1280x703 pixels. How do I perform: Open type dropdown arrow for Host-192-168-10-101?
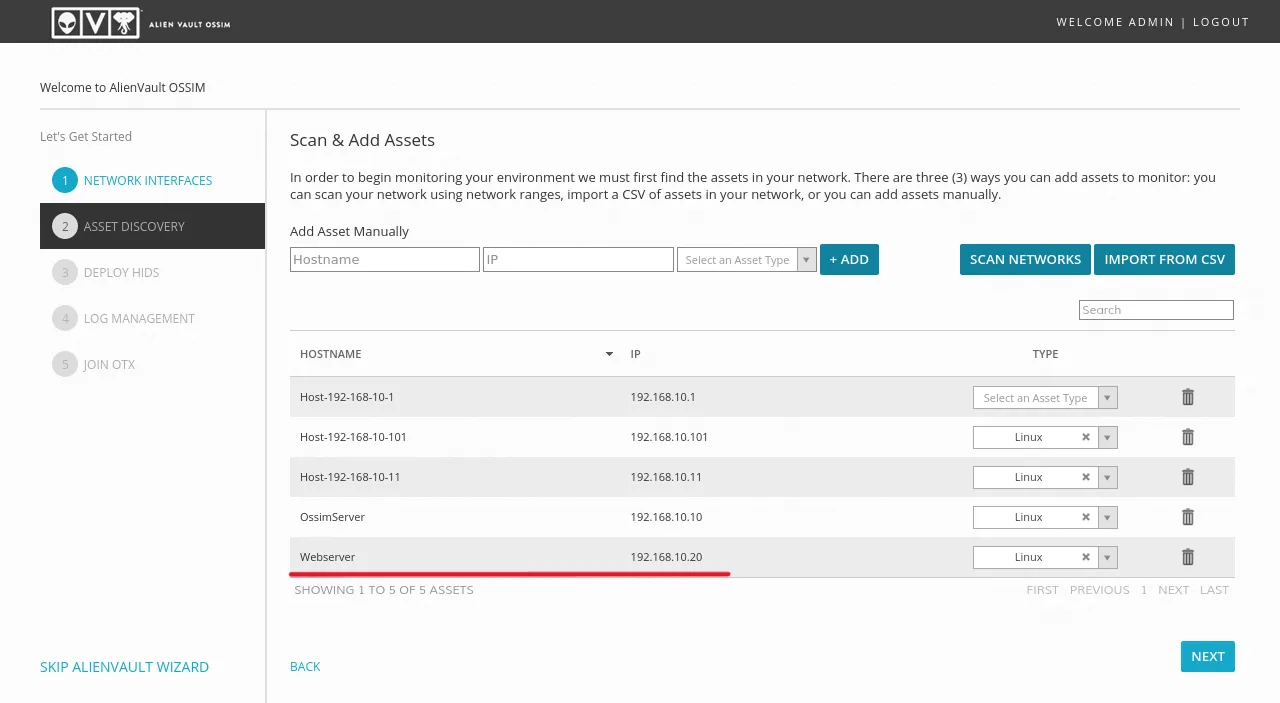1107,438
